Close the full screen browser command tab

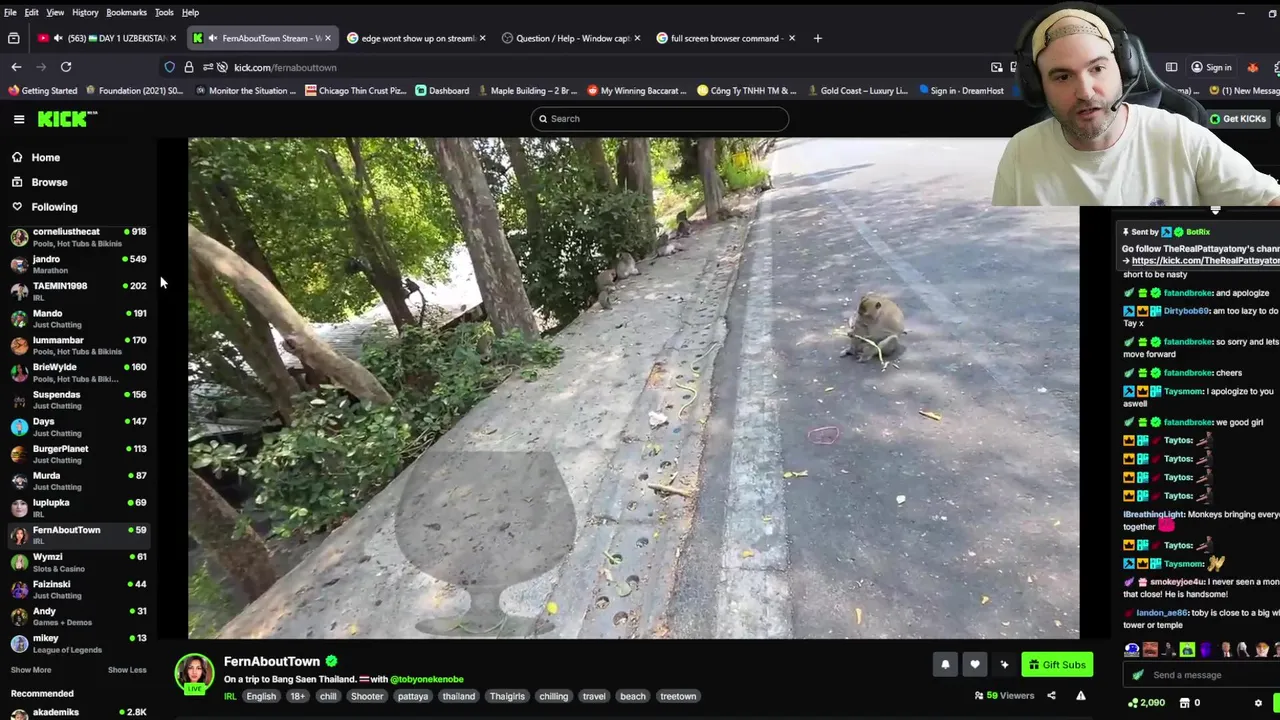pos(791,38)
